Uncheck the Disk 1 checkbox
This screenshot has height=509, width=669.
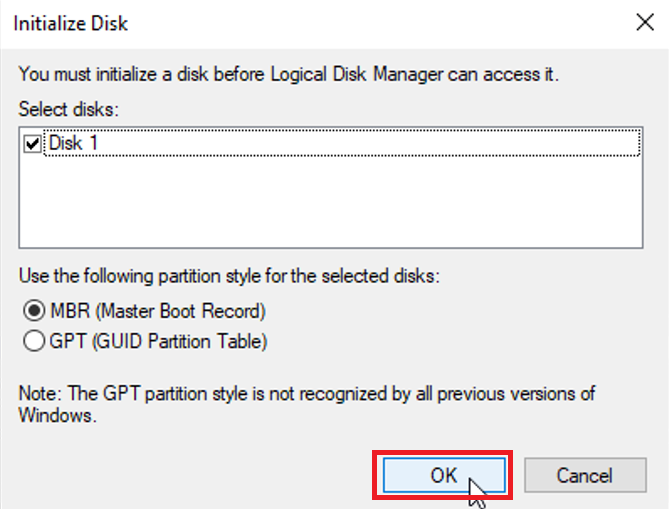[x=33, y=144]
